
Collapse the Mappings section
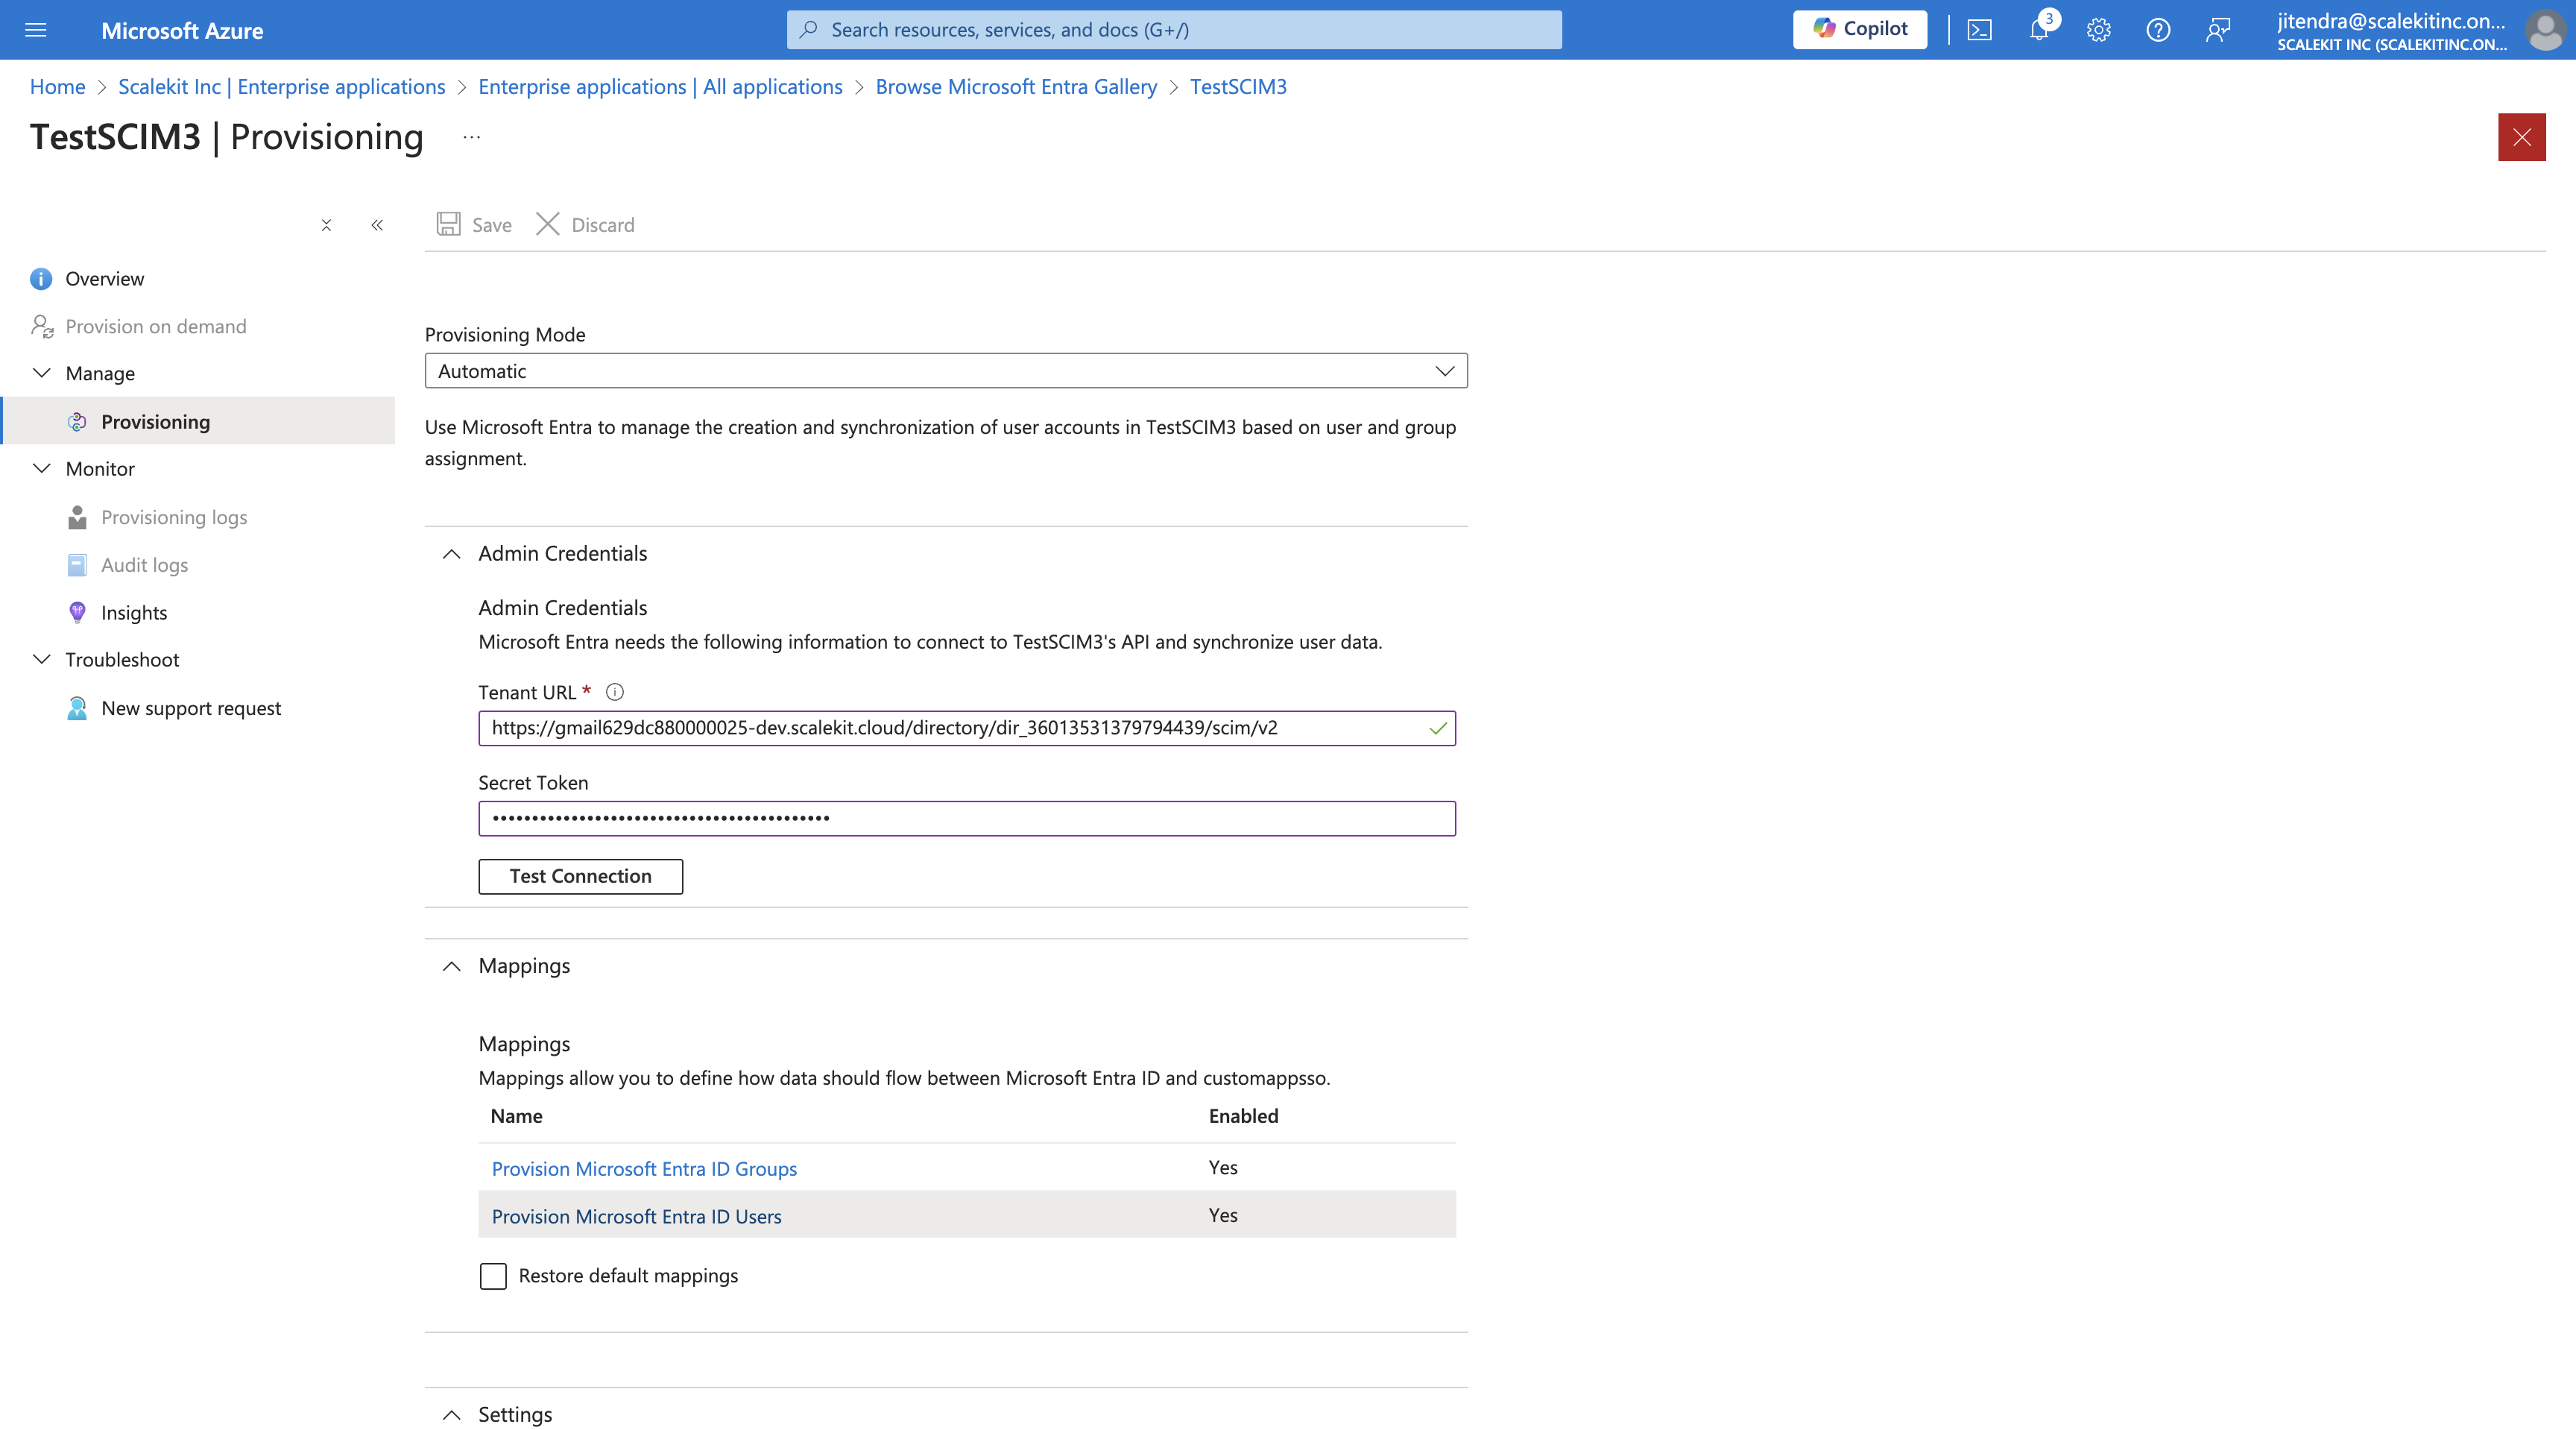coord(452,966)
